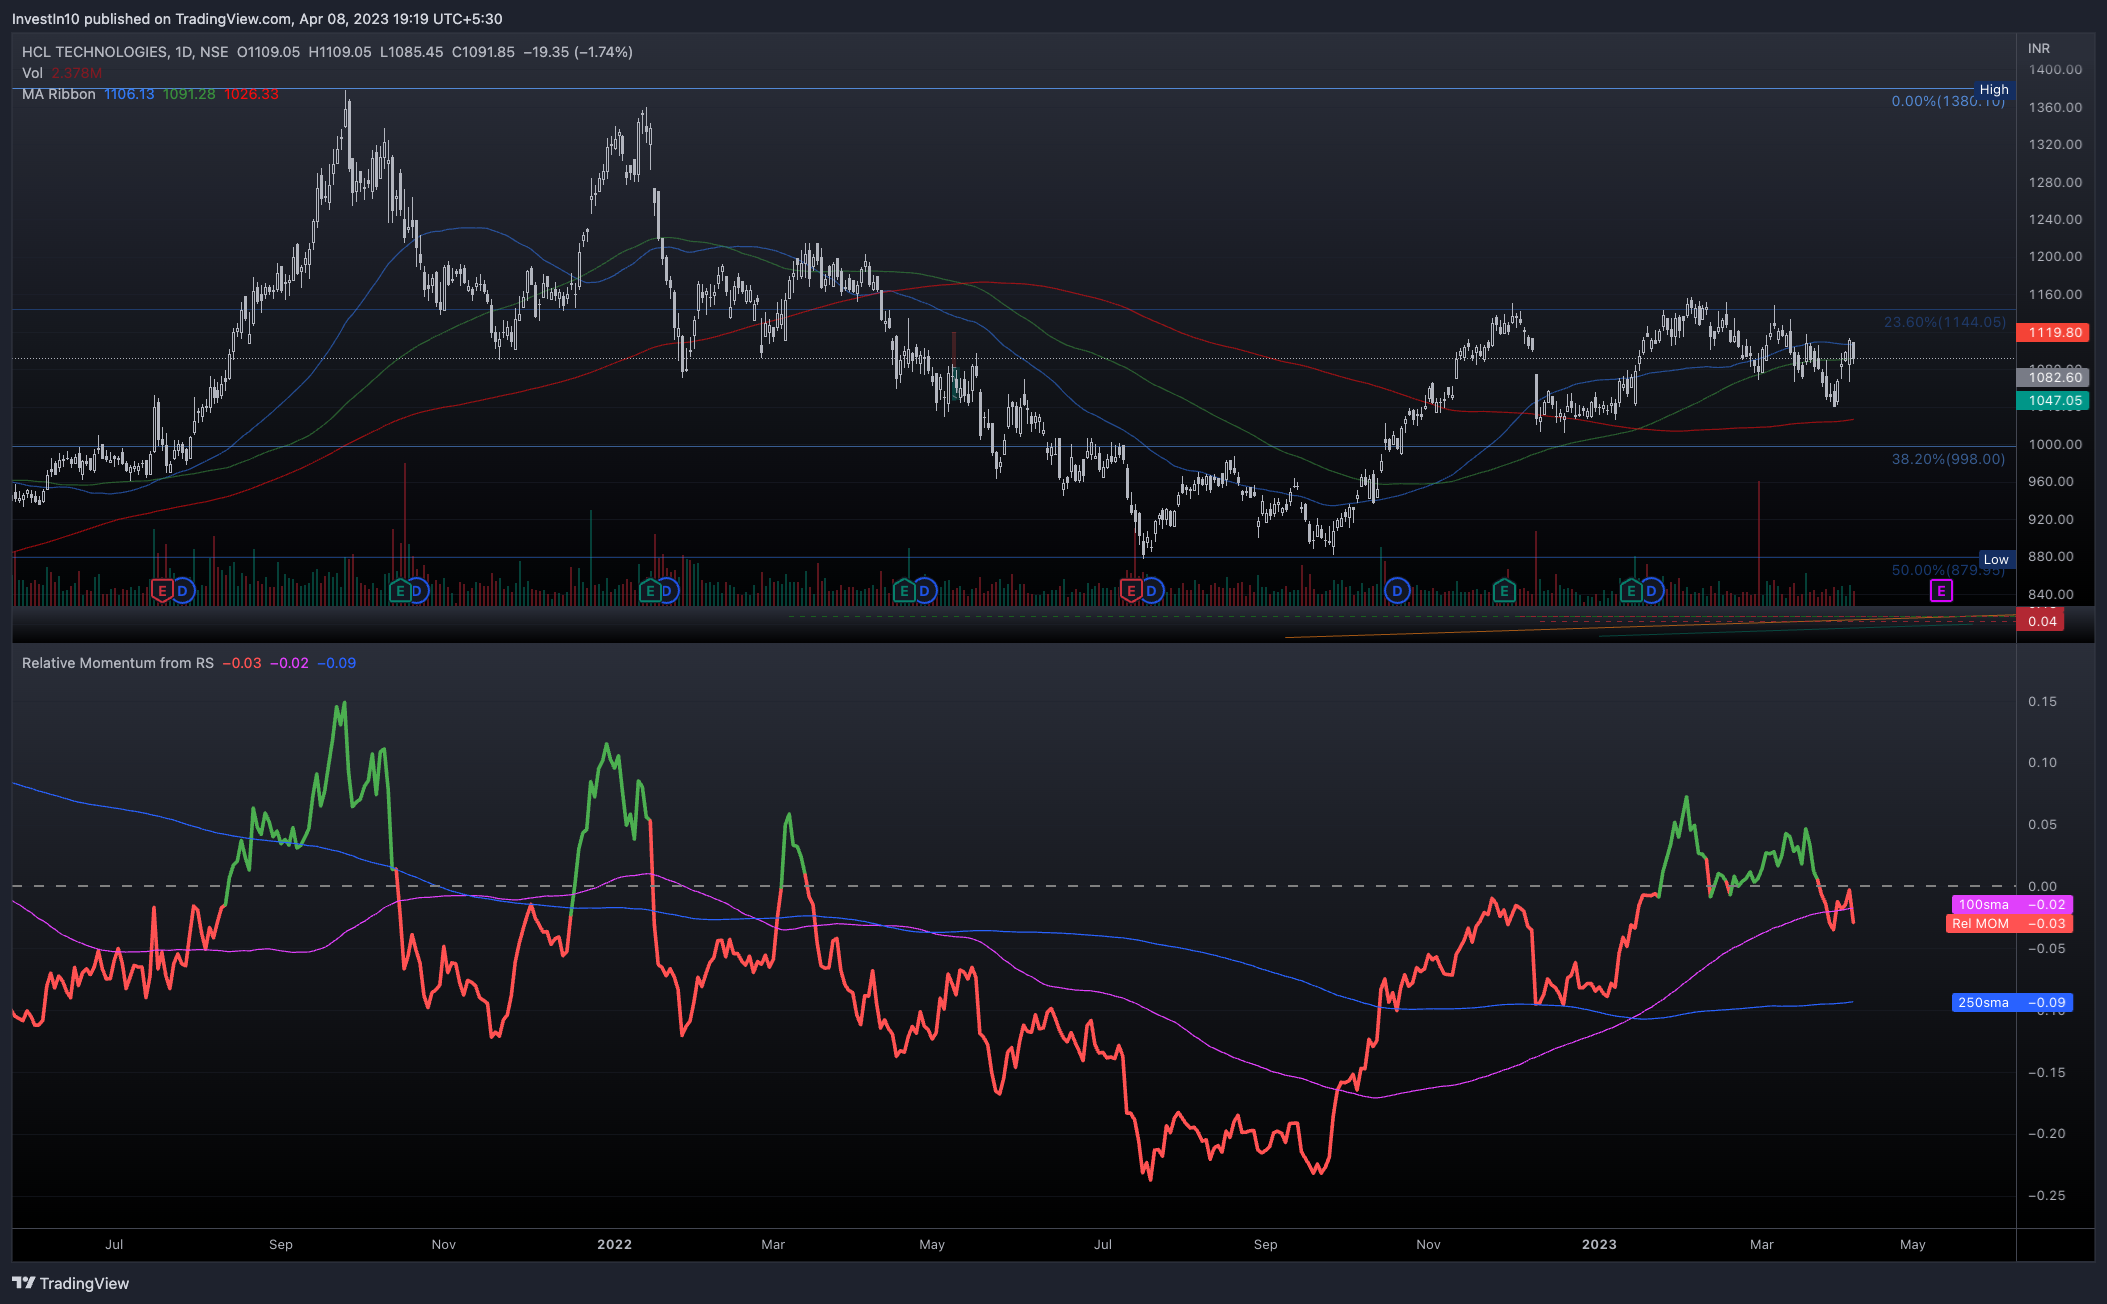This screenshot has height=1304, width=2107.
Task: Click the lone dividend D marker in October 2022
Action: 1397,591
